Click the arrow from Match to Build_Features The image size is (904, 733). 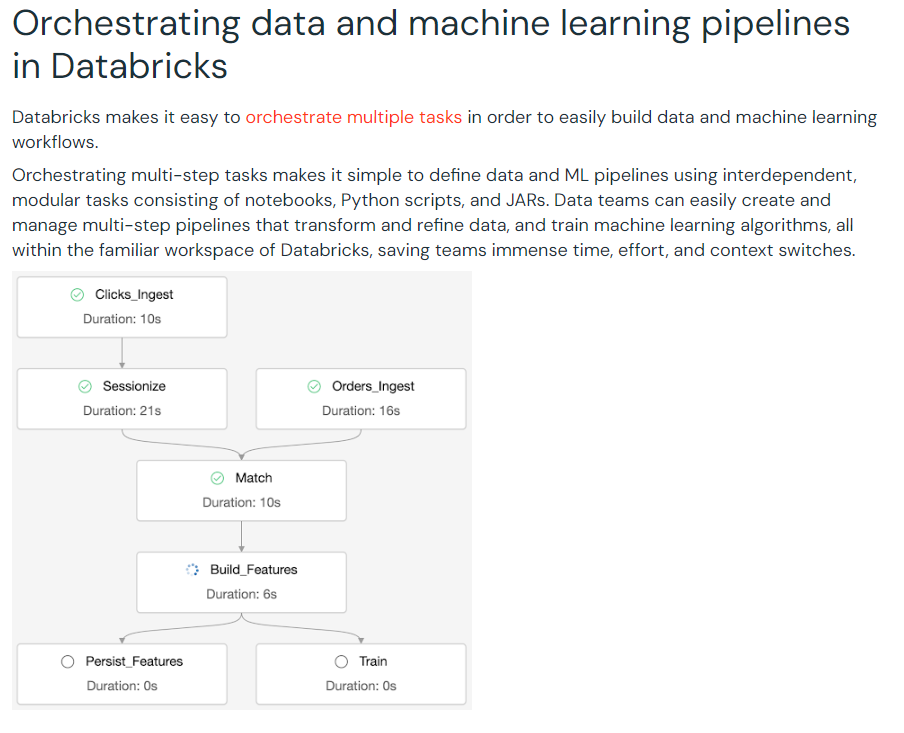(242, 536)
